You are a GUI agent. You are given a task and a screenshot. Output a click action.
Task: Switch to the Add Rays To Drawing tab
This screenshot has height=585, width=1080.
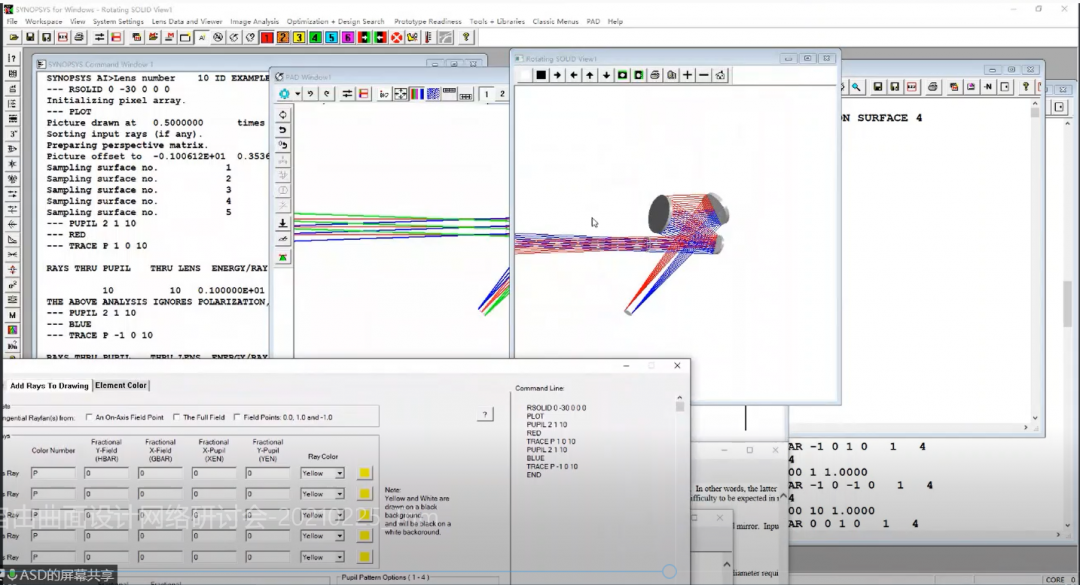pos(48,386)
